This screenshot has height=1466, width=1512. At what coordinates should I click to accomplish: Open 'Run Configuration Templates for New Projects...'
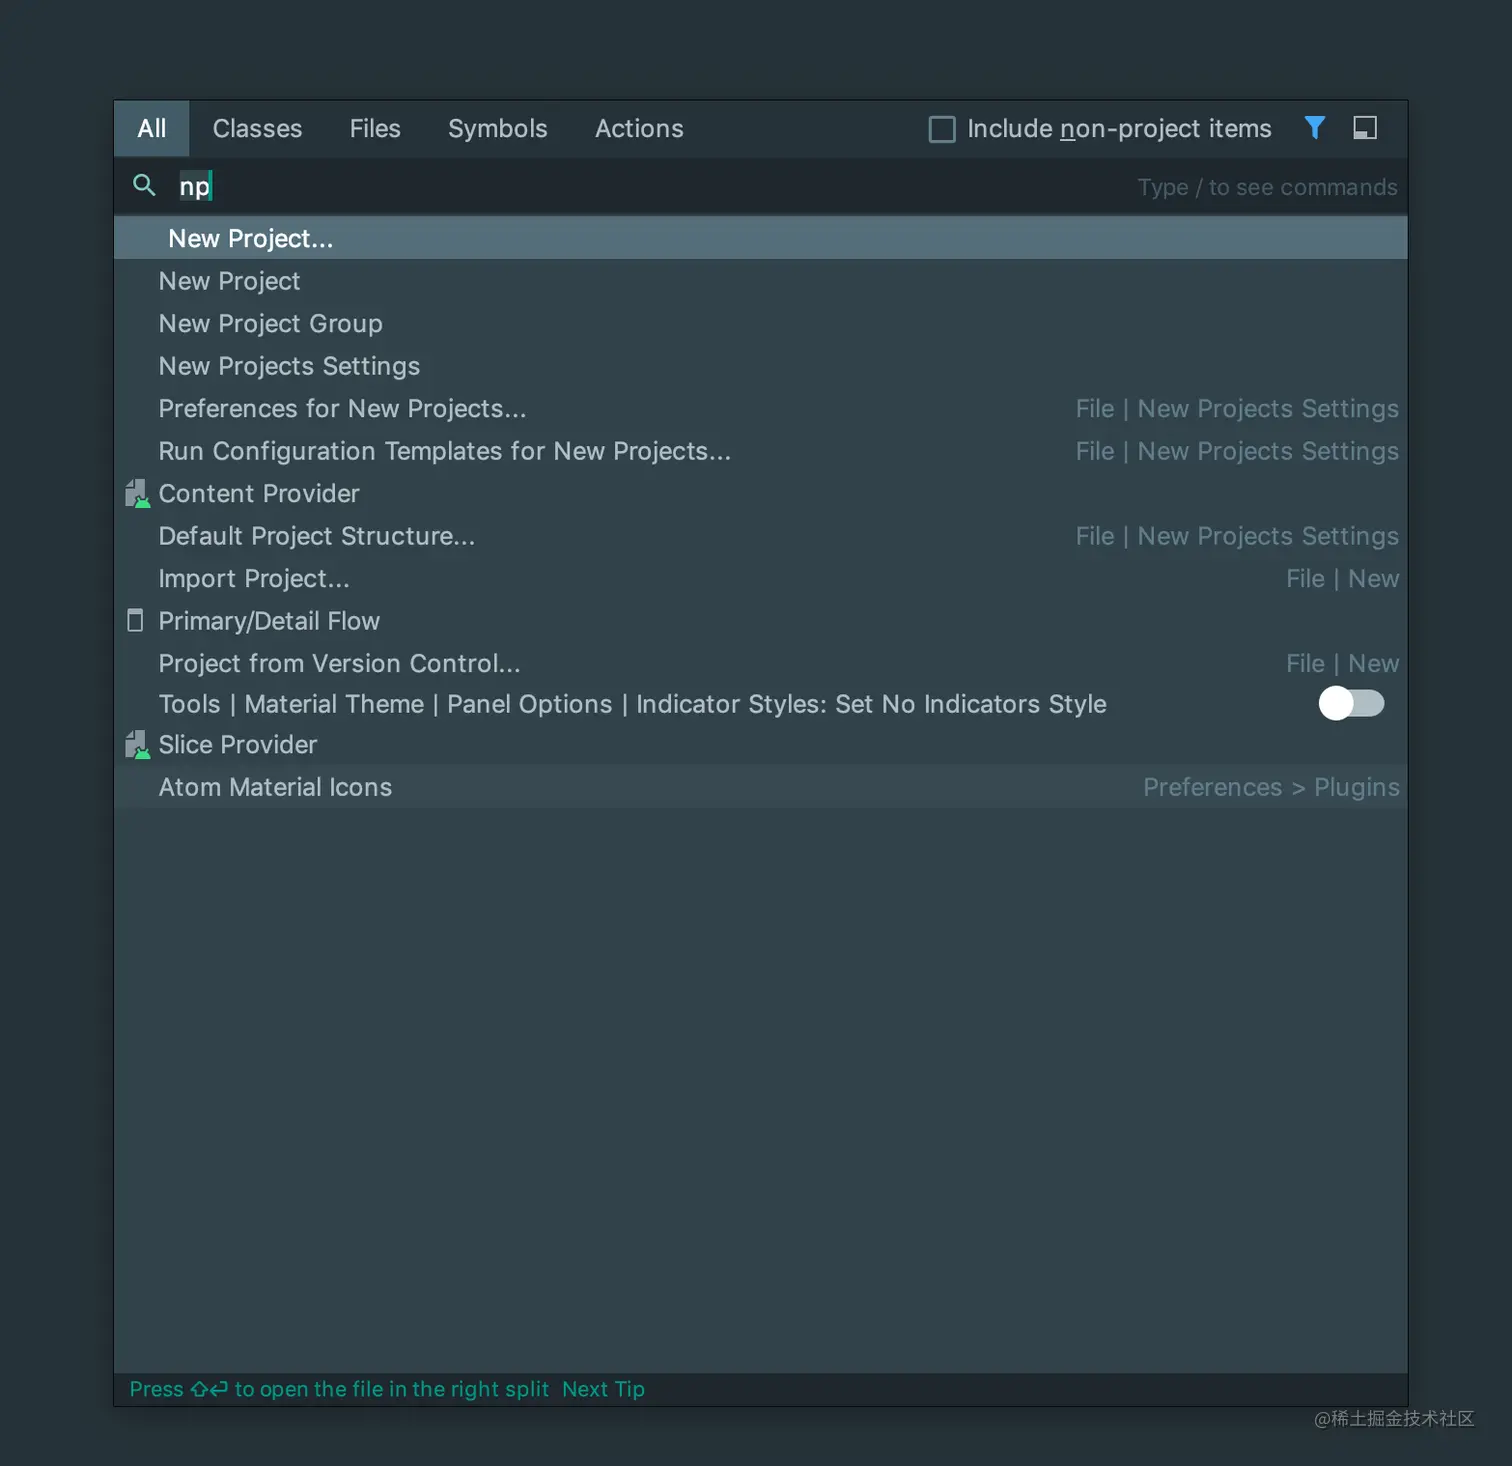coord(761,451)
